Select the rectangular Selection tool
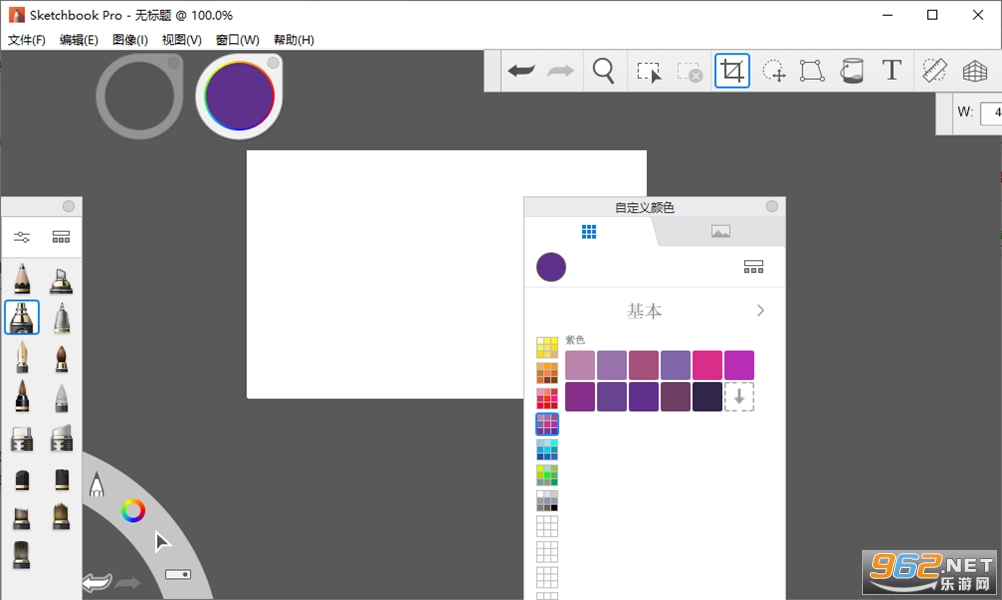This screenshot has width=1002, height=600. [x=649, y=72]
